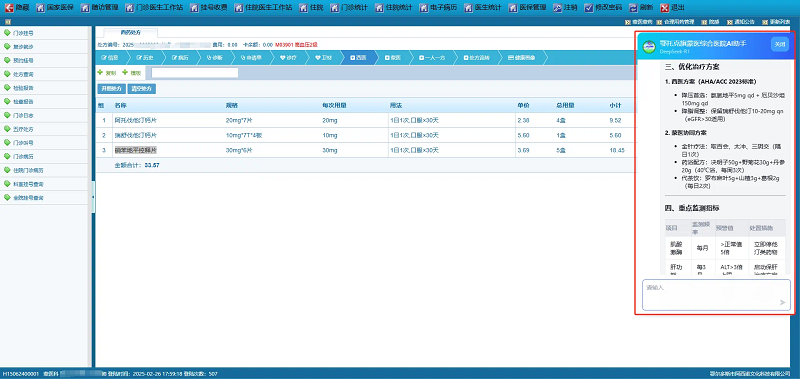Open the 挂号收费 module
The width and height of the screenshot is (800, 379).
208,8
